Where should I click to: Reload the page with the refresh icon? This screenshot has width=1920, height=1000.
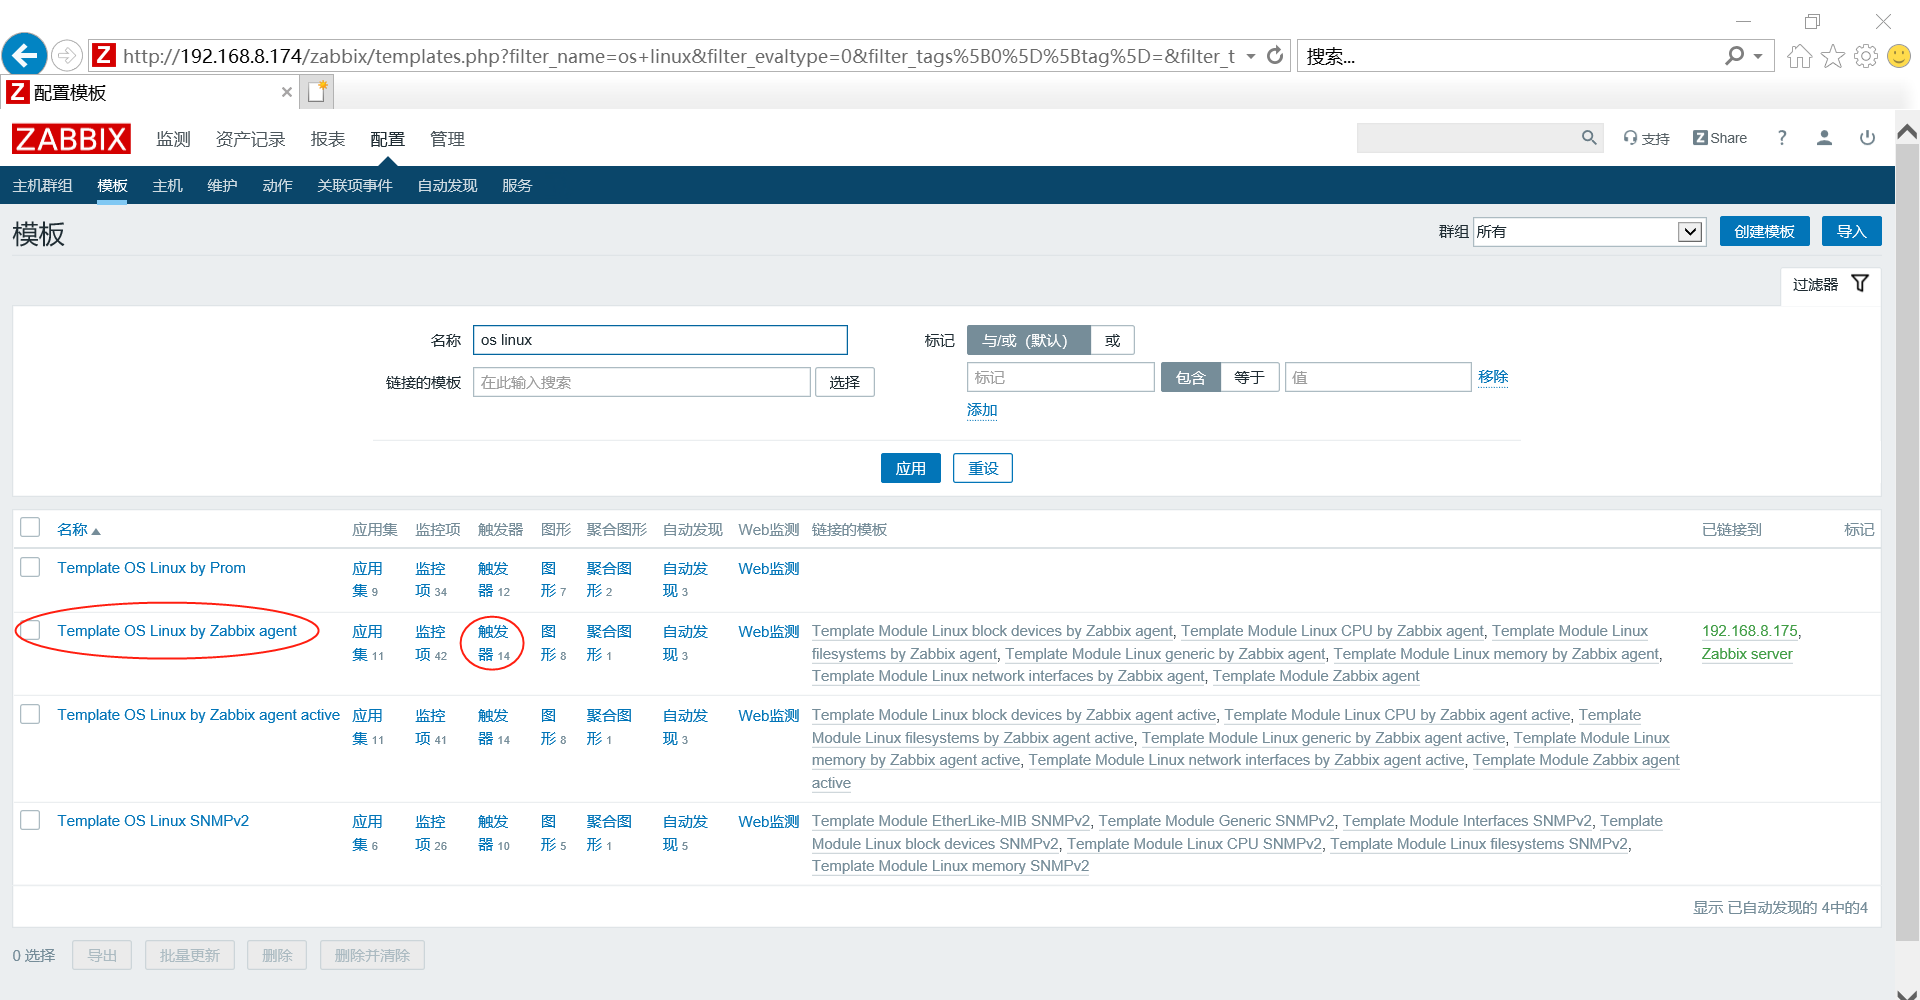1275,56
